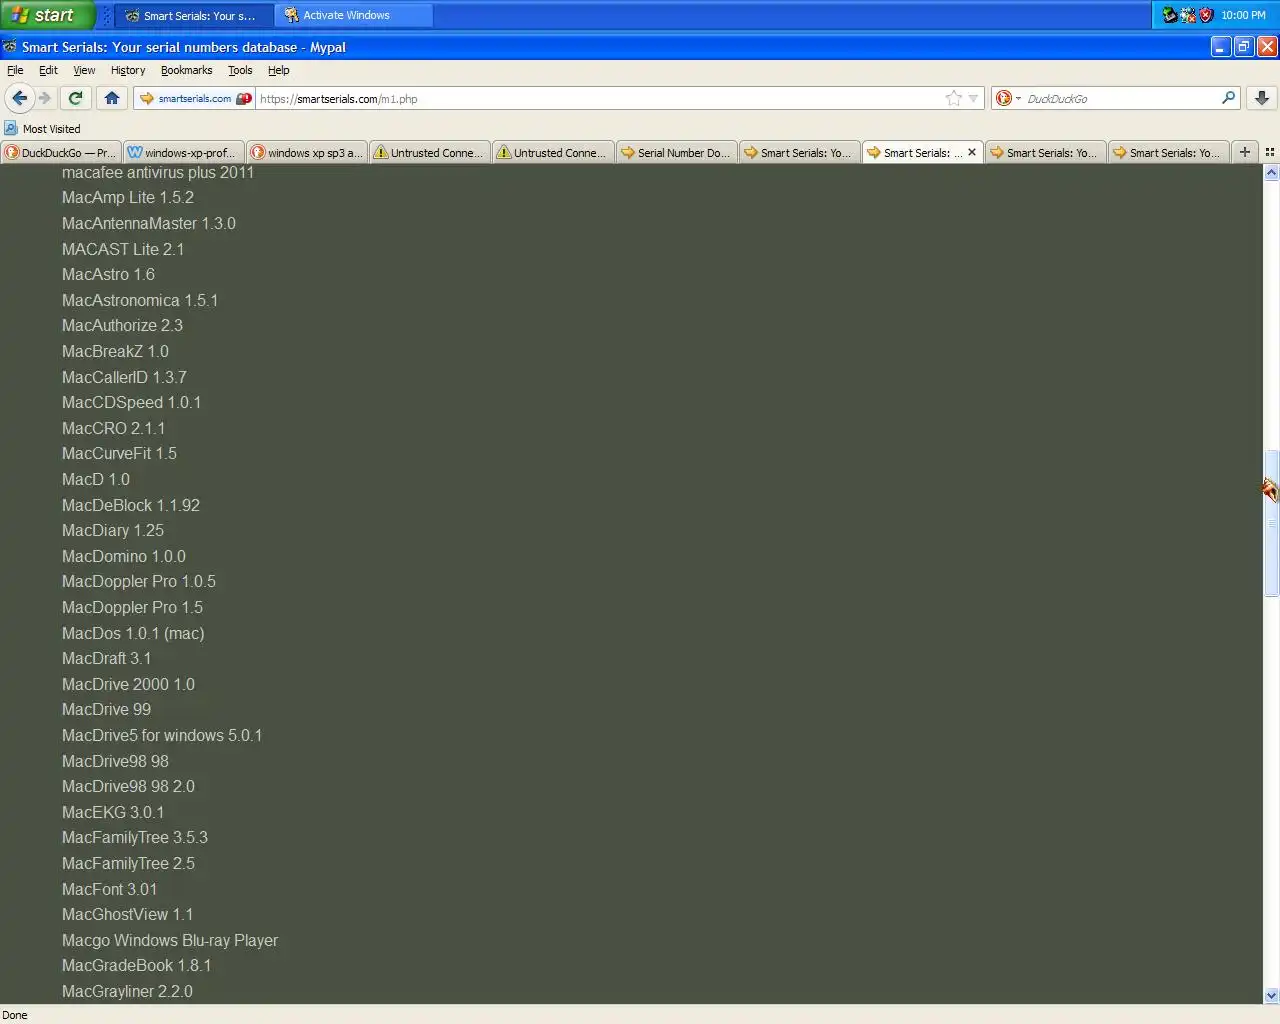Image resolution: width=1280 pixels, height=1024 pixels.
Task: Click the vertical scrollbar thumb
Action: click(x=1271, y=523)
